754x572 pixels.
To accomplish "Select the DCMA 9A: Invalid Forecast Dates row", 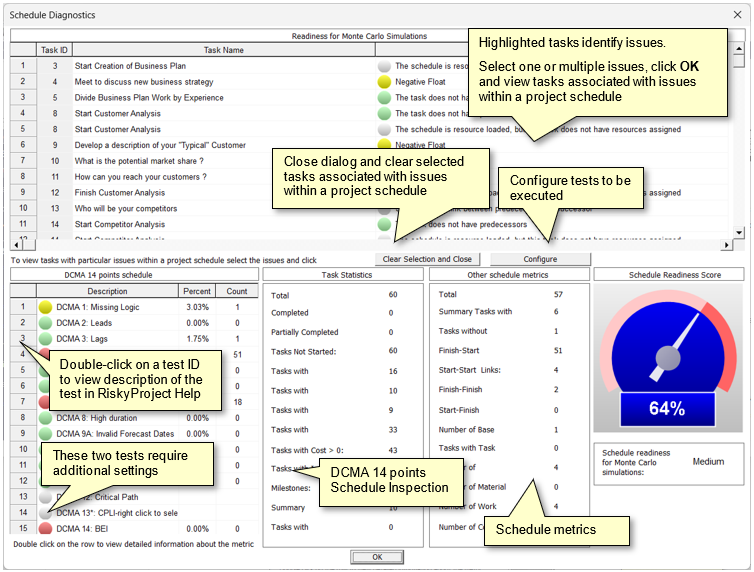I will (x=115, y=434).
